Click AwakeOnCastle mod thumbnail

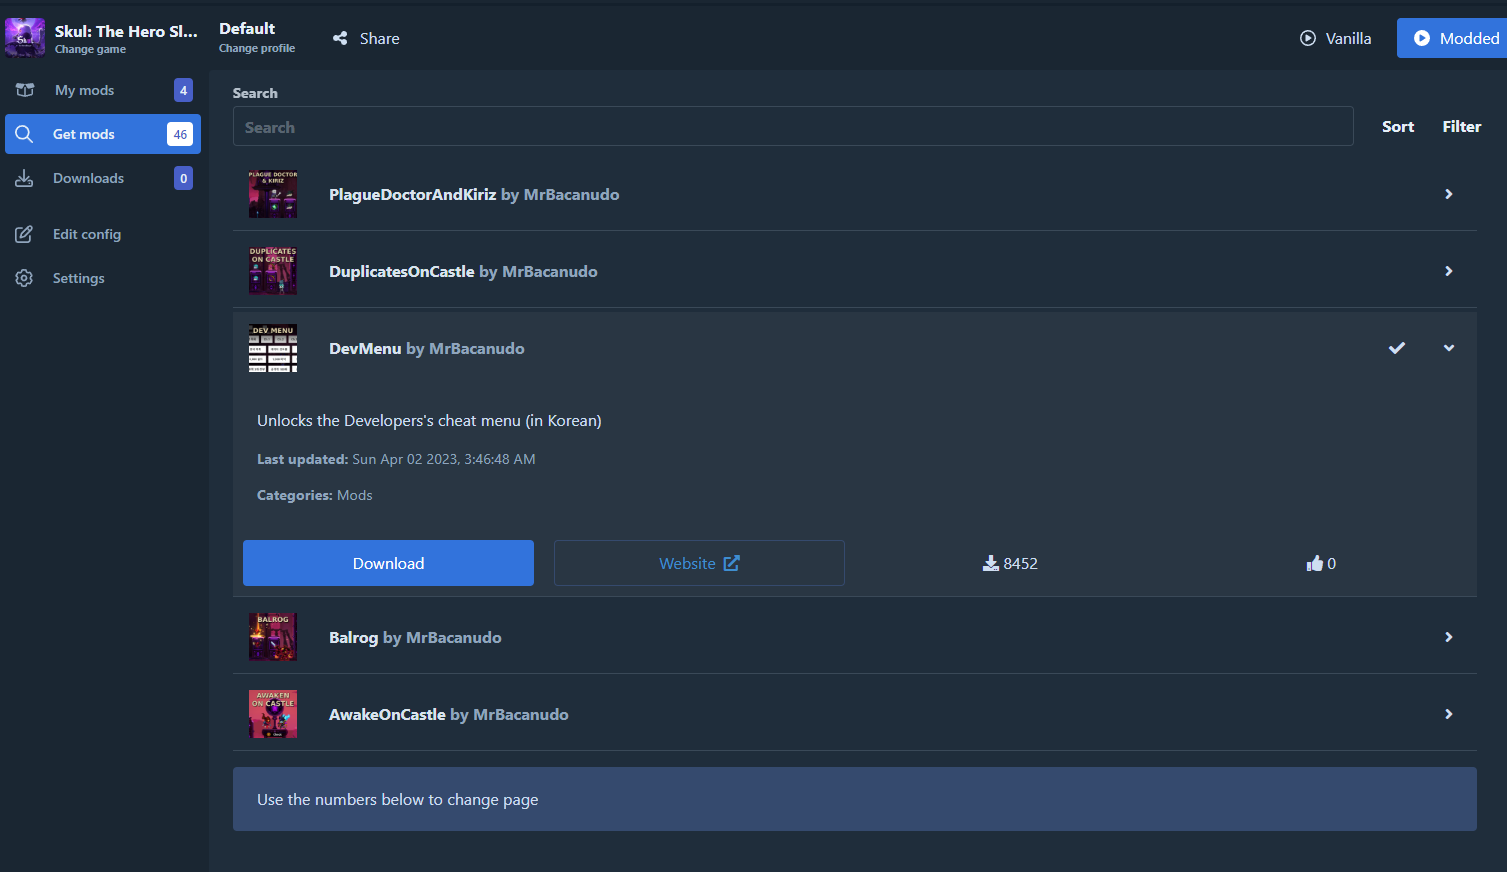tap(273, 714)
